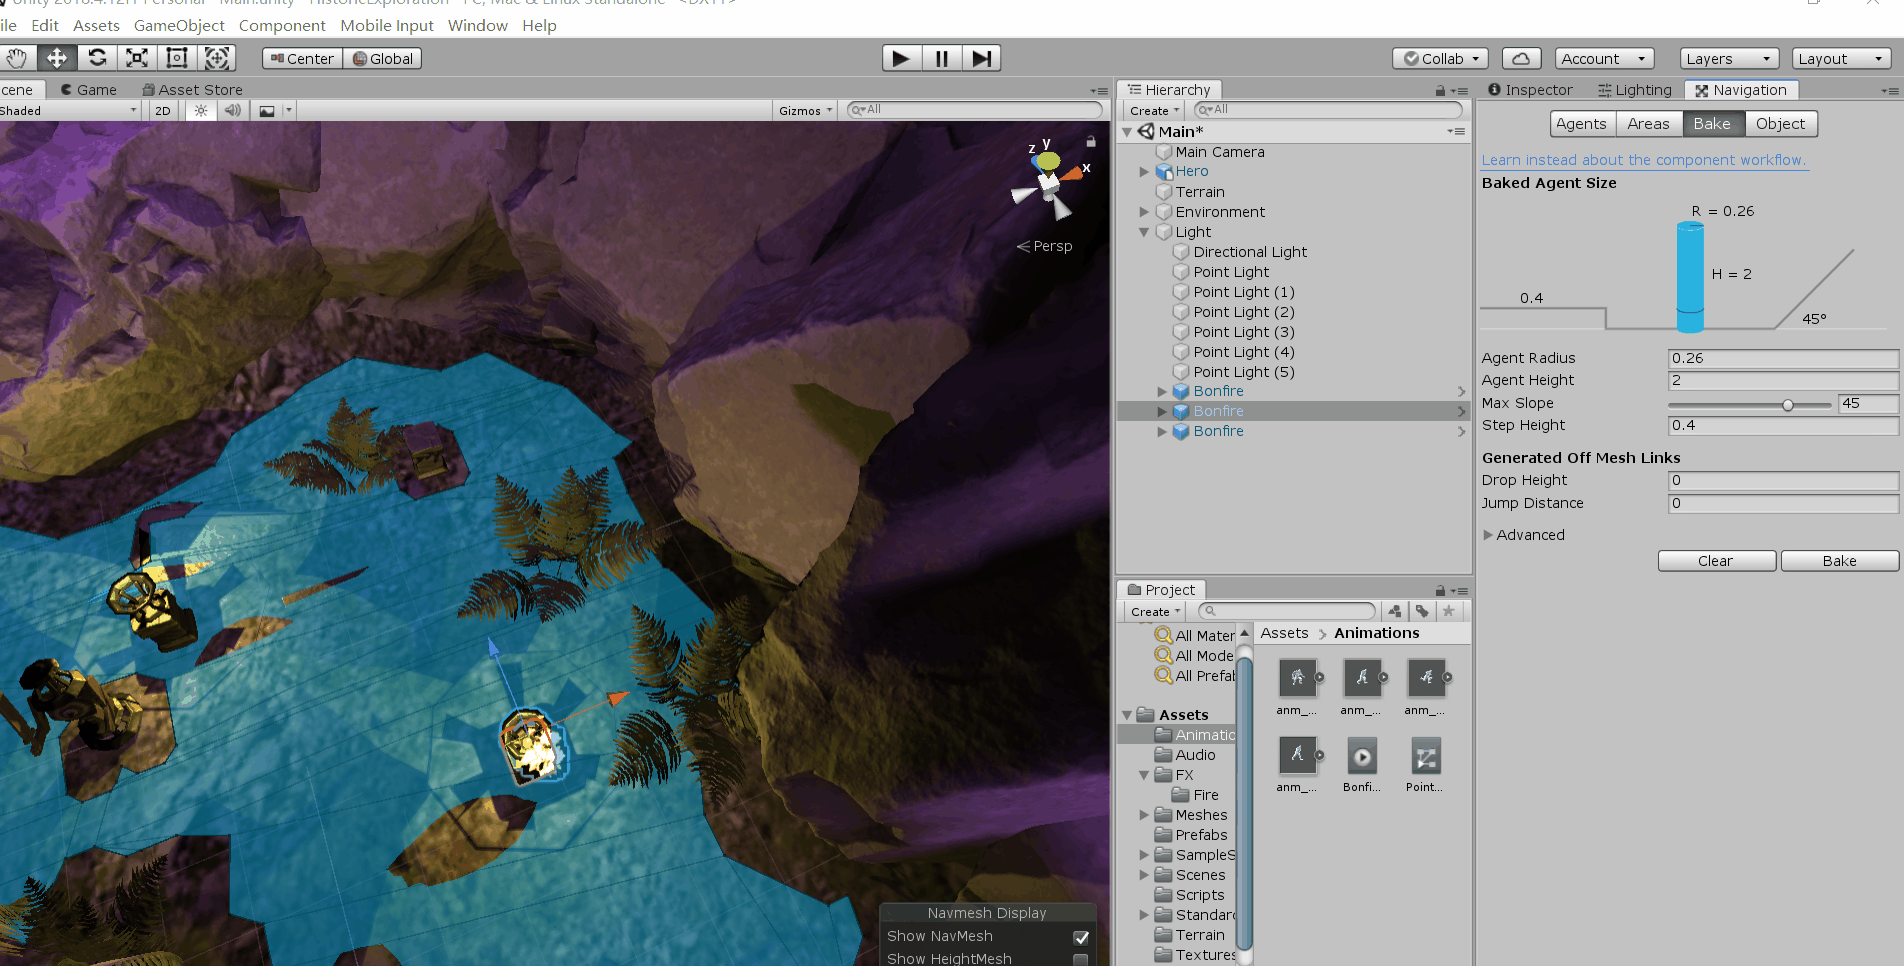Open Unity cloud services via the cloud icon
Screen dimensions: 1904x966
(x=1521, y=57)
